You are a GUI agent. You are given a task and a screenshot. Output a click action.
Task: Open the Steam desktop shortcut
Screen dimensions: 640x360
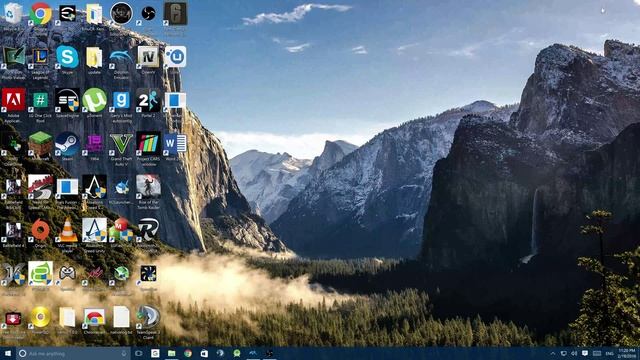pyautogui.click(x=67, y=144)
